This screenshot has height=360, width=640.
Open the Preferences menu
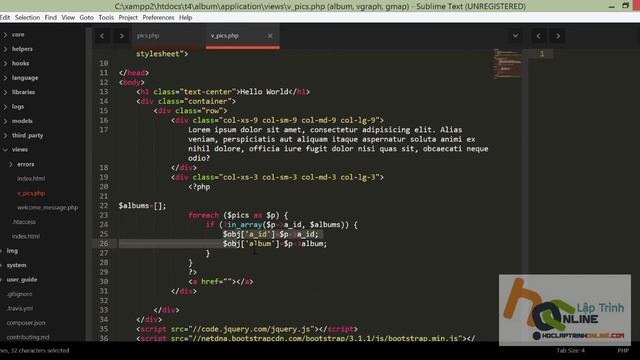[158, 18]
